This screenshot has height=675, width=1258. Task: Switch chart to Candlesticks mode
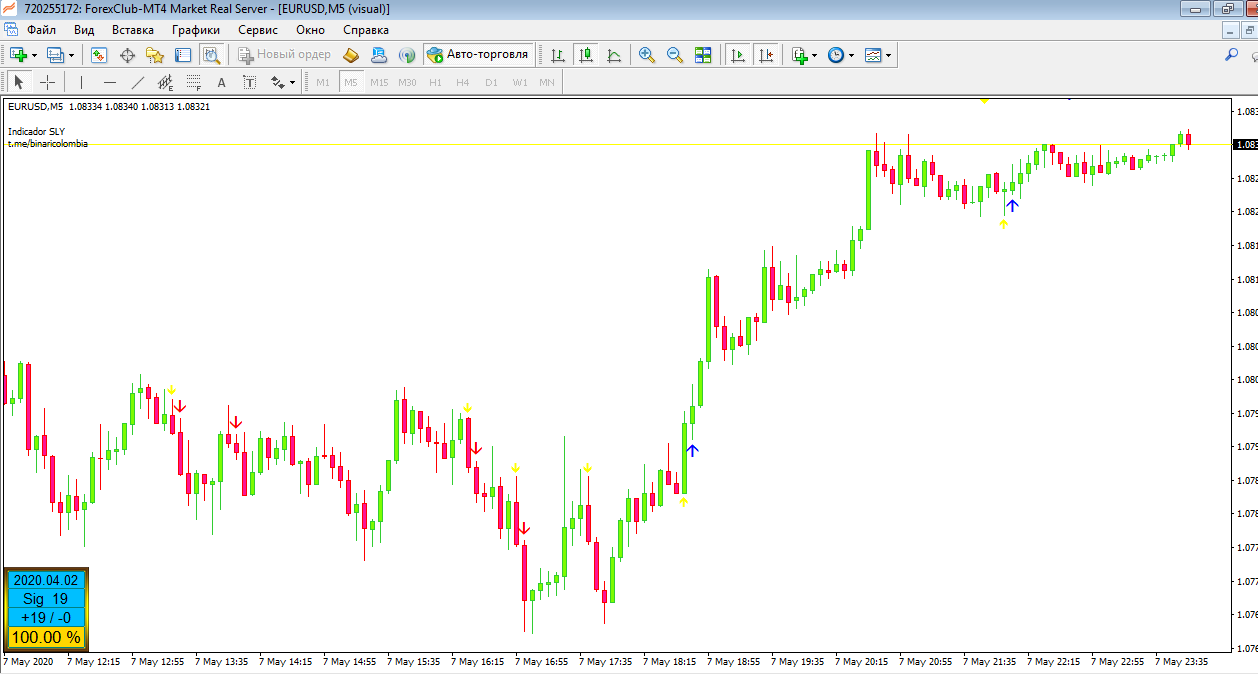pyautogui.click(x=585, y=55)
